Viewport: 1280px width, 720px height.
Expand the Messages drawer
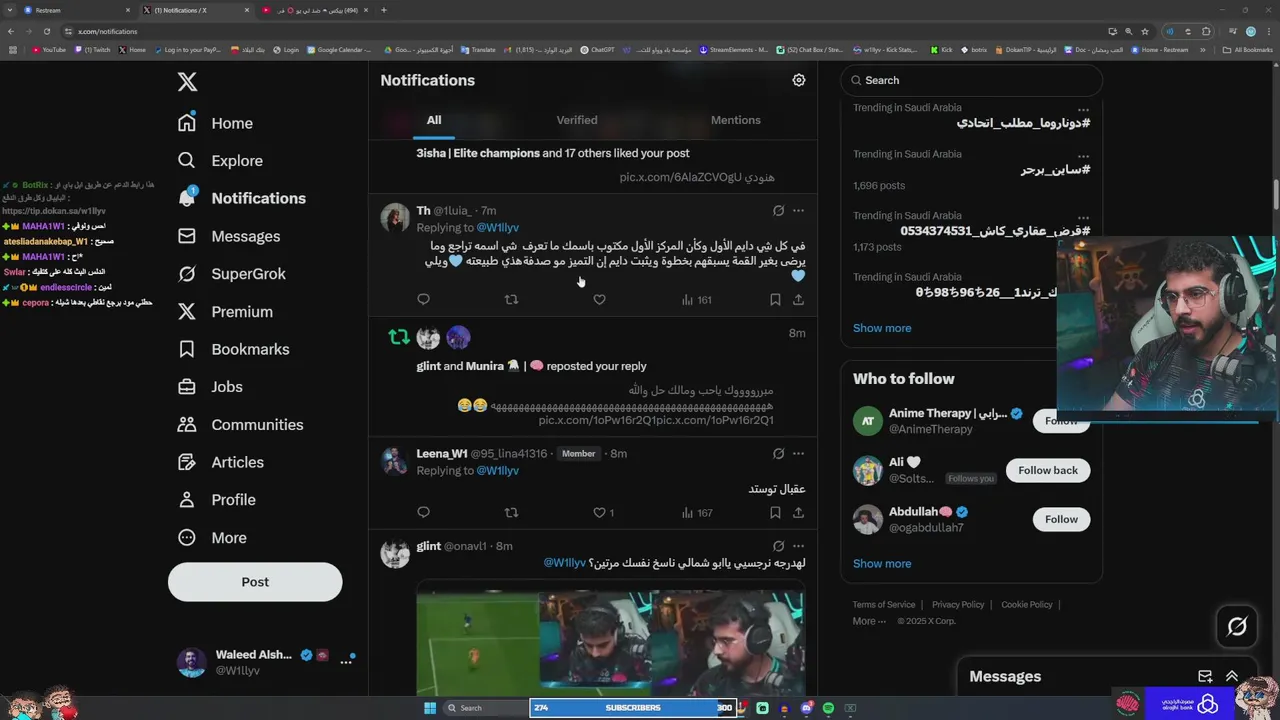[1232, 677]
